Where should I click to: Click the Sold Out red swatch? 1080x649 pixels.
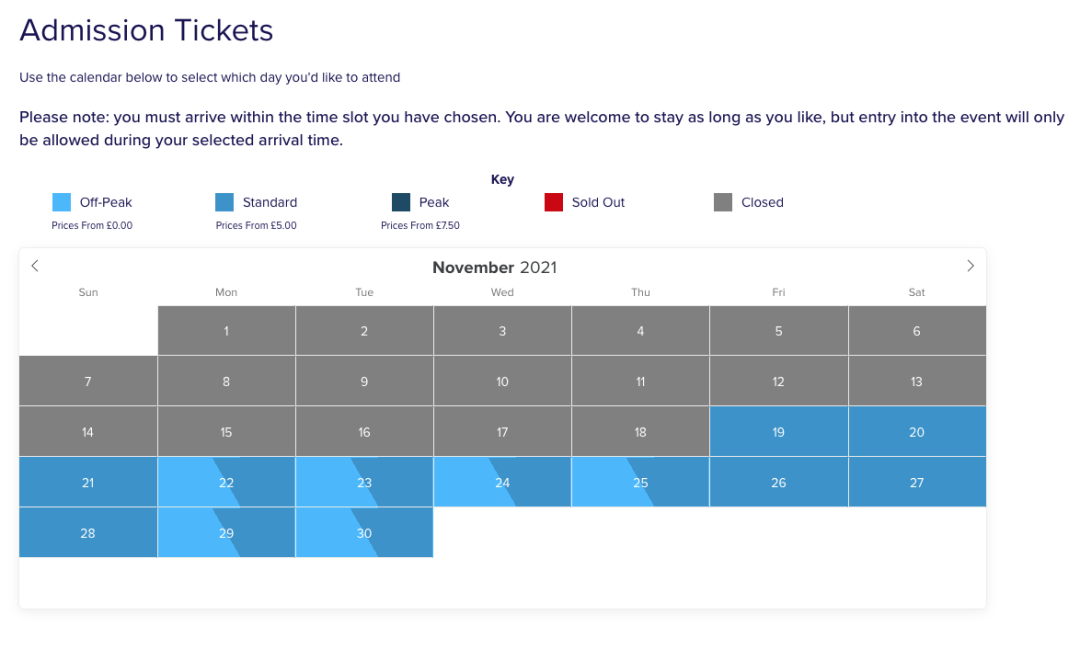[554, 203]
